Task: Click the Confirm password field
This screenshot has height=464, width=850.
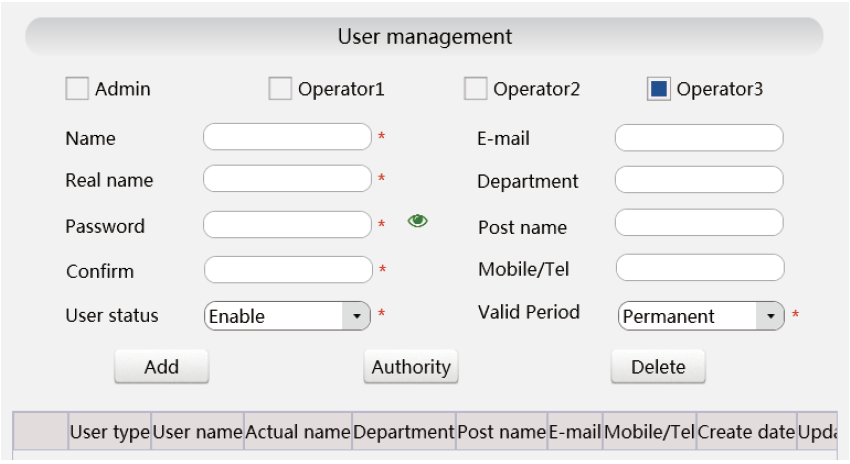Action: click(288, 269)
